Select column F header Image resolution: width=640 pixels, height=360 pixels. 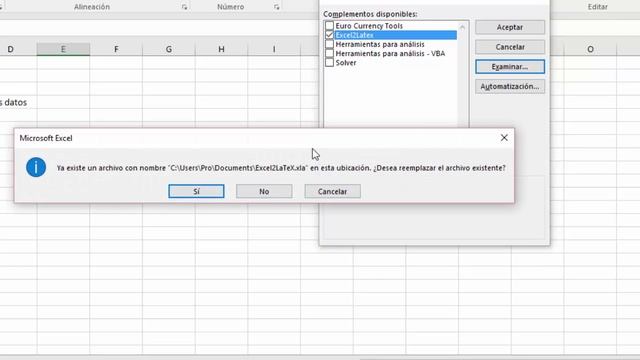(116, 49)
